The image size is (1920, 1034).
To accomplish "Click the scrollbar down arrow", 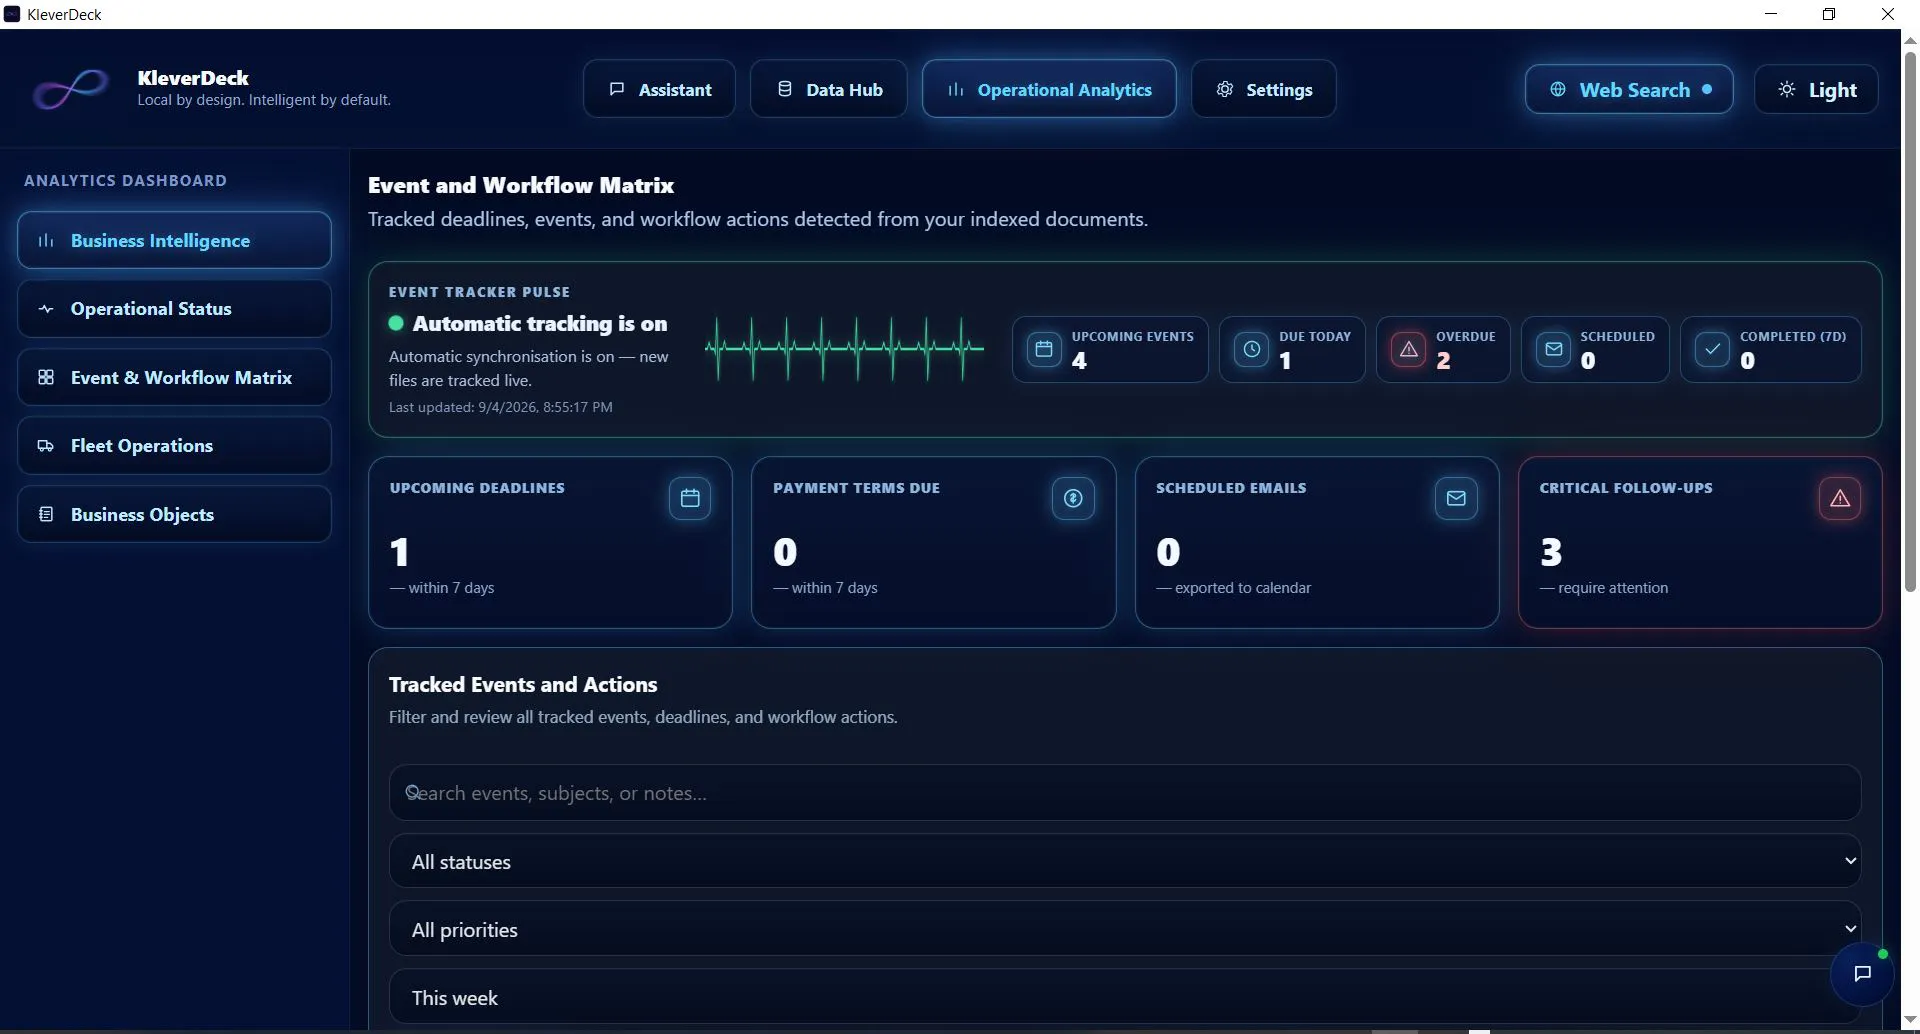I will [x=1910, y=1020].
